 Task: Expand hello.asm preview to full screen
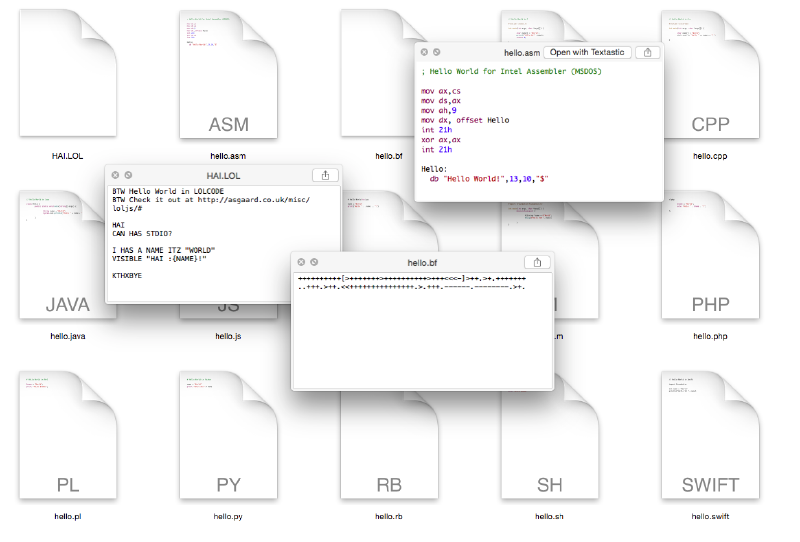437,52
